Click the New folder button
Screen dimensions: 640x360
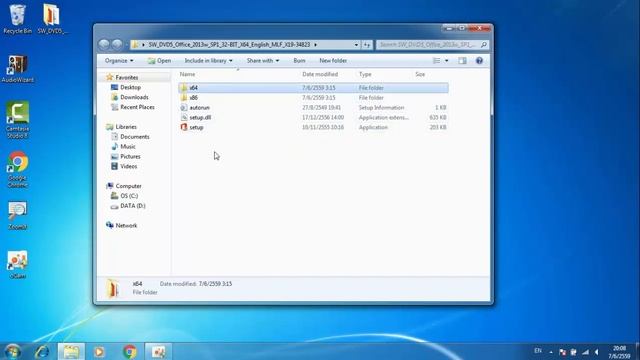pyautogui.click(x=333, y=60)
